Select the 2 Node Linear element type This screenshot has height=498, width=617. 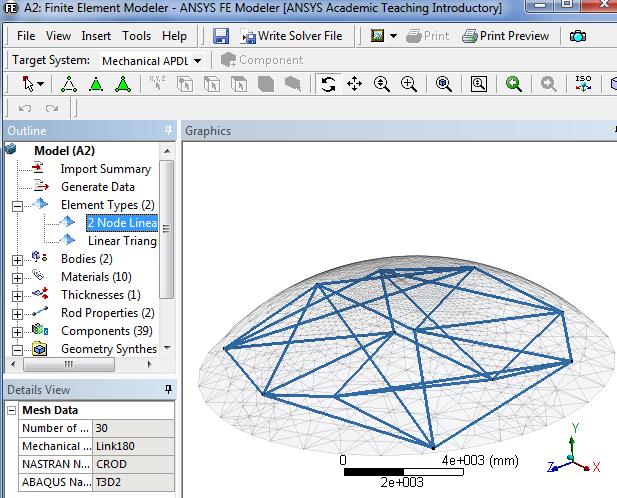[122, 223]
